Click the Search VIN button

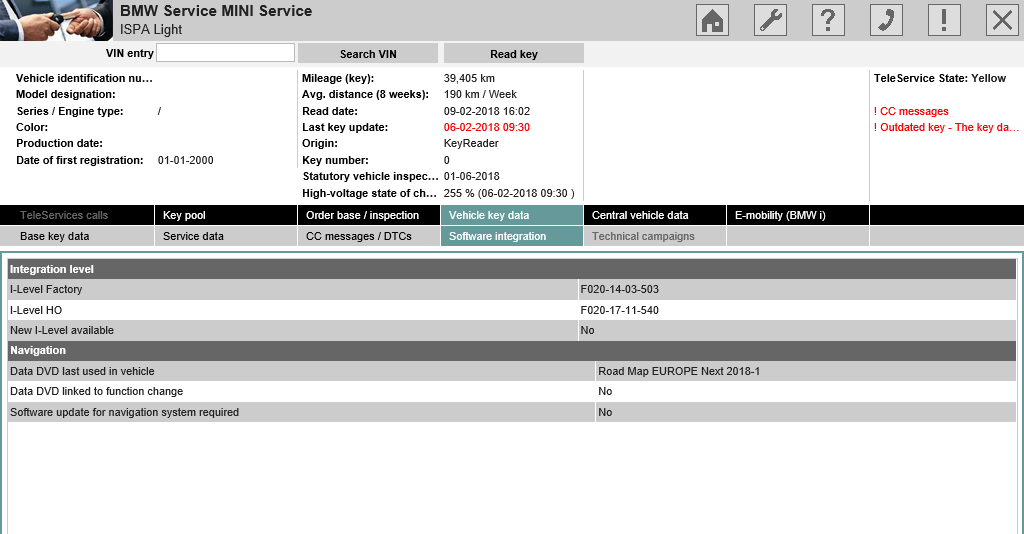[x=368, y=54]
